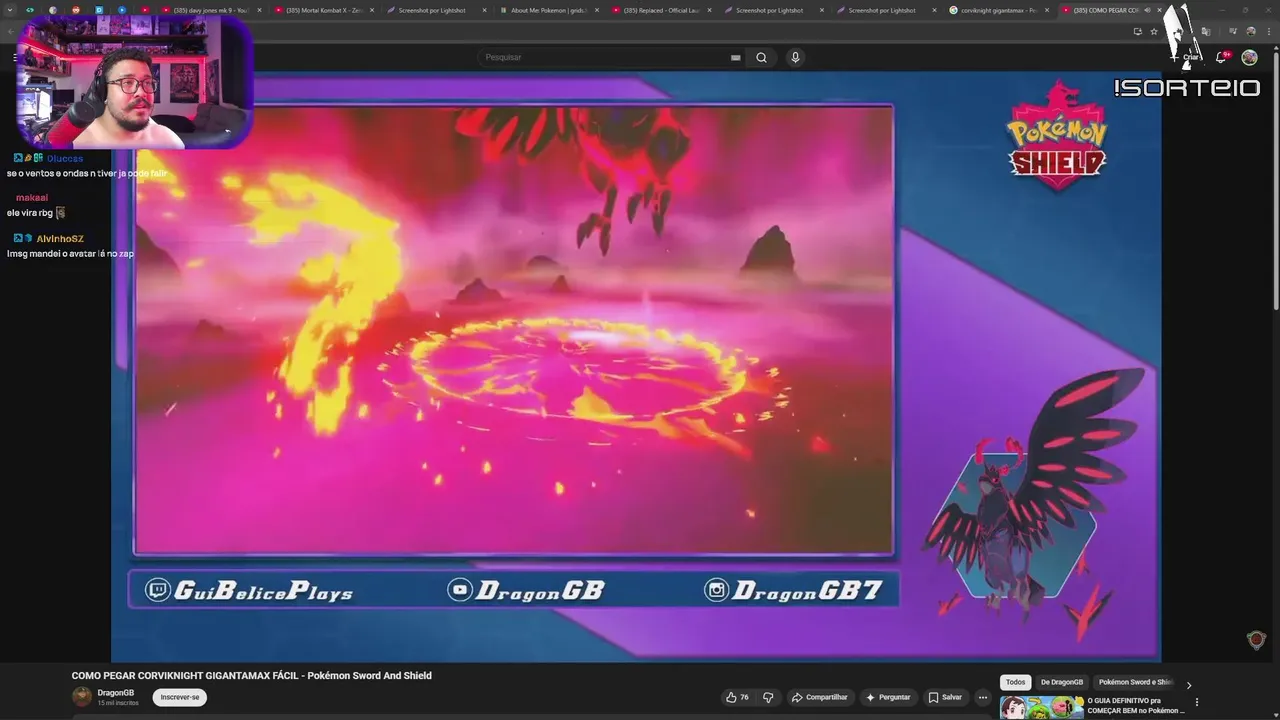Screen dimensions: 1280x720
Task: Open the Chrome media control icon
Action: (x=1233, y=31)
